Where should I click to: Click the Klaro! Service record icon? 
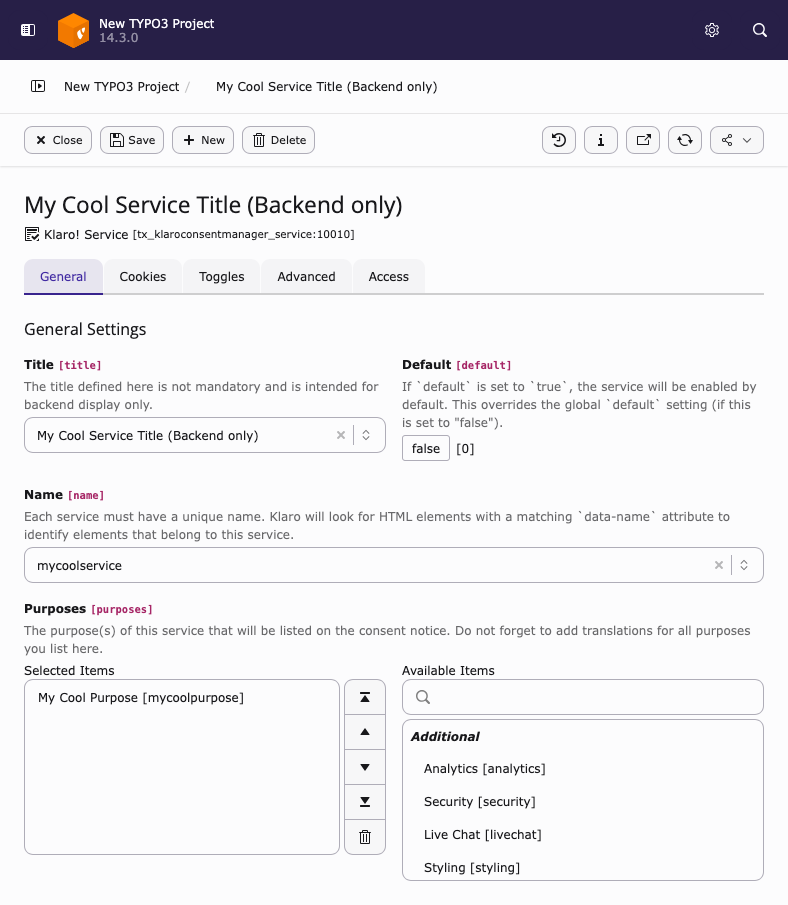[x=32, y=234]
